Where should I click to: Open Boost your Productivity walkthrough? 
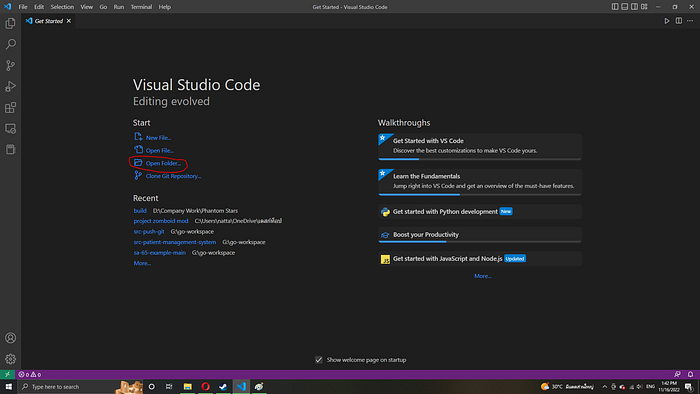480,235
